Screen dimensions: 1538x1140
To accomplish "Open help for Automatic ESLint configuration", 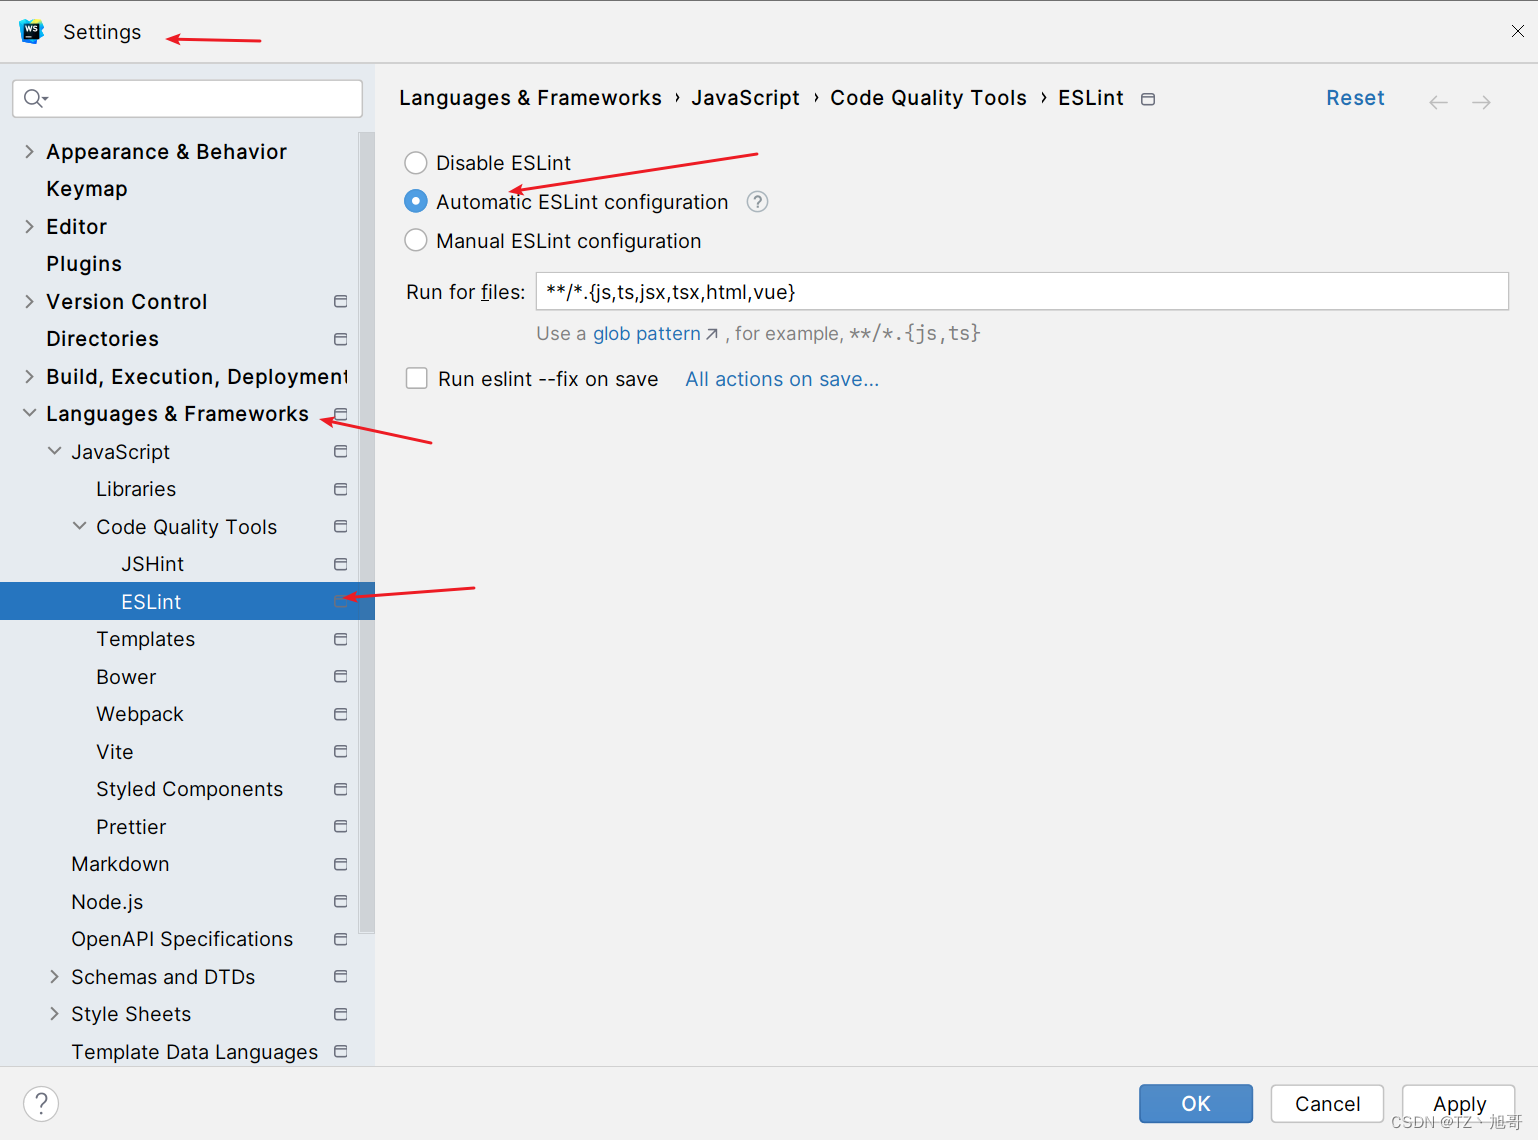I will [758, 202].
